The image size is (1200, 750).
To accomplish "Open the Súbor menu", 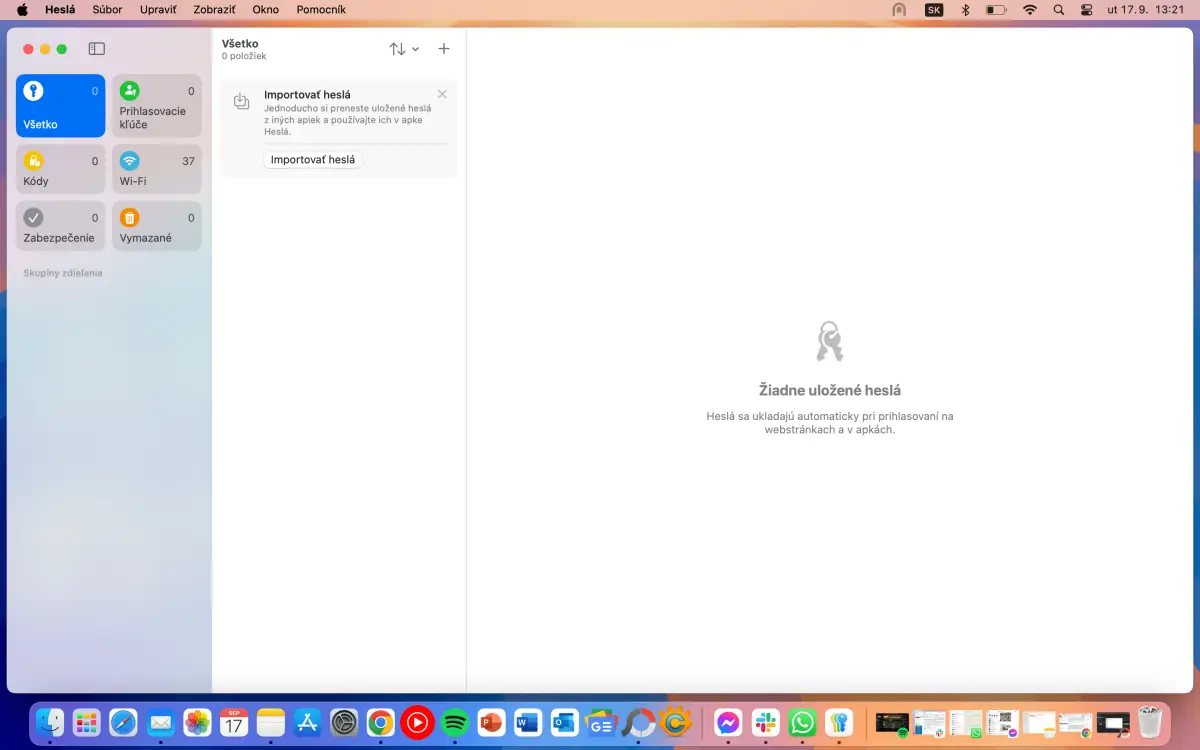I will tap(107, 10).
